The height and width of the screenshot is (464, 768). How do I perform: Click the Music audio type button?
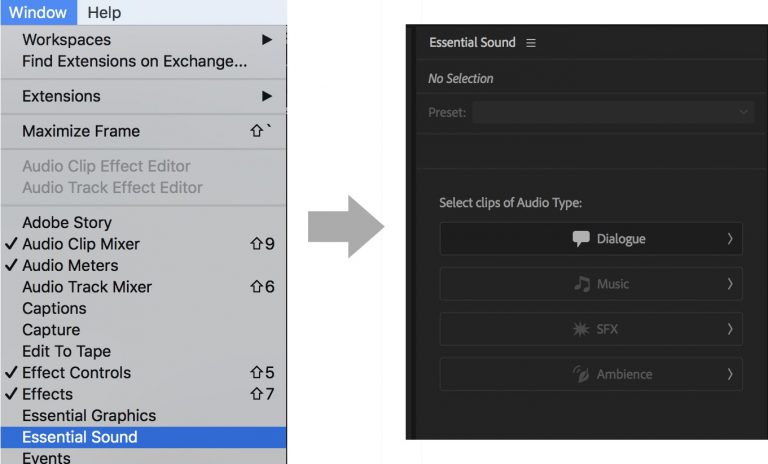[x=591, y=284]
